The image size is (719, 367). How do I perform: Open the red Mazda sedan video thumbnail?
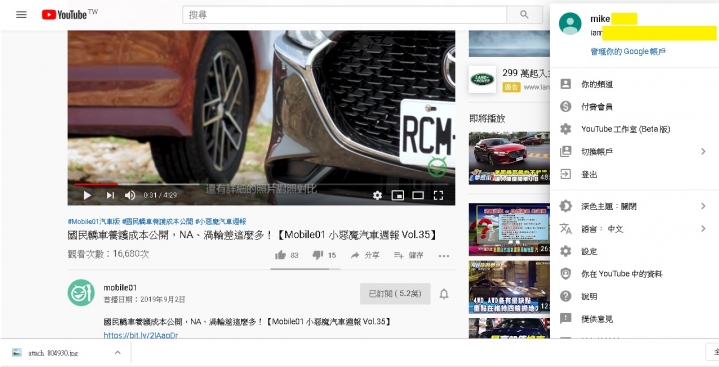[509, 158]
